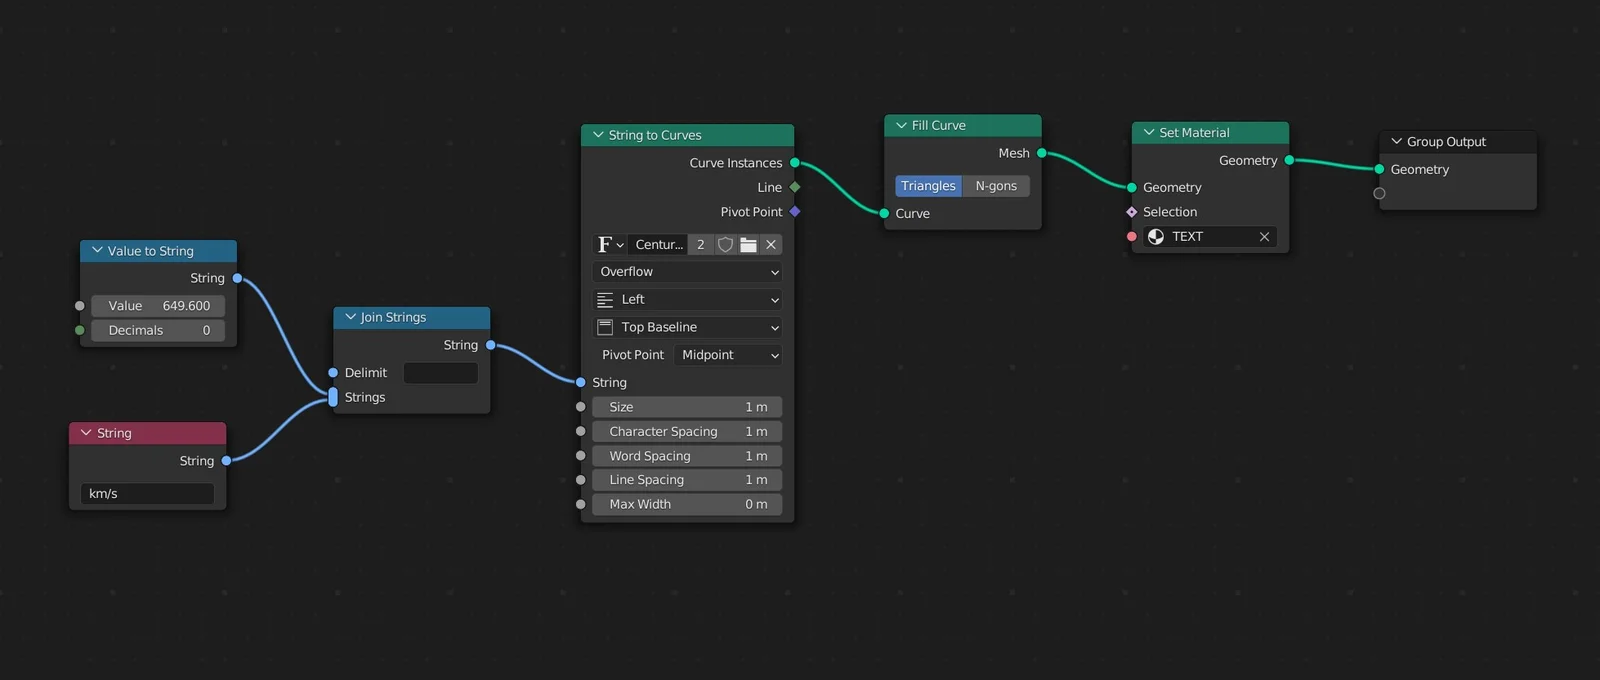Screen dimensions: 1600x680
Task: Collapse the Set Material node
Action: click(x=1149, y=132)
